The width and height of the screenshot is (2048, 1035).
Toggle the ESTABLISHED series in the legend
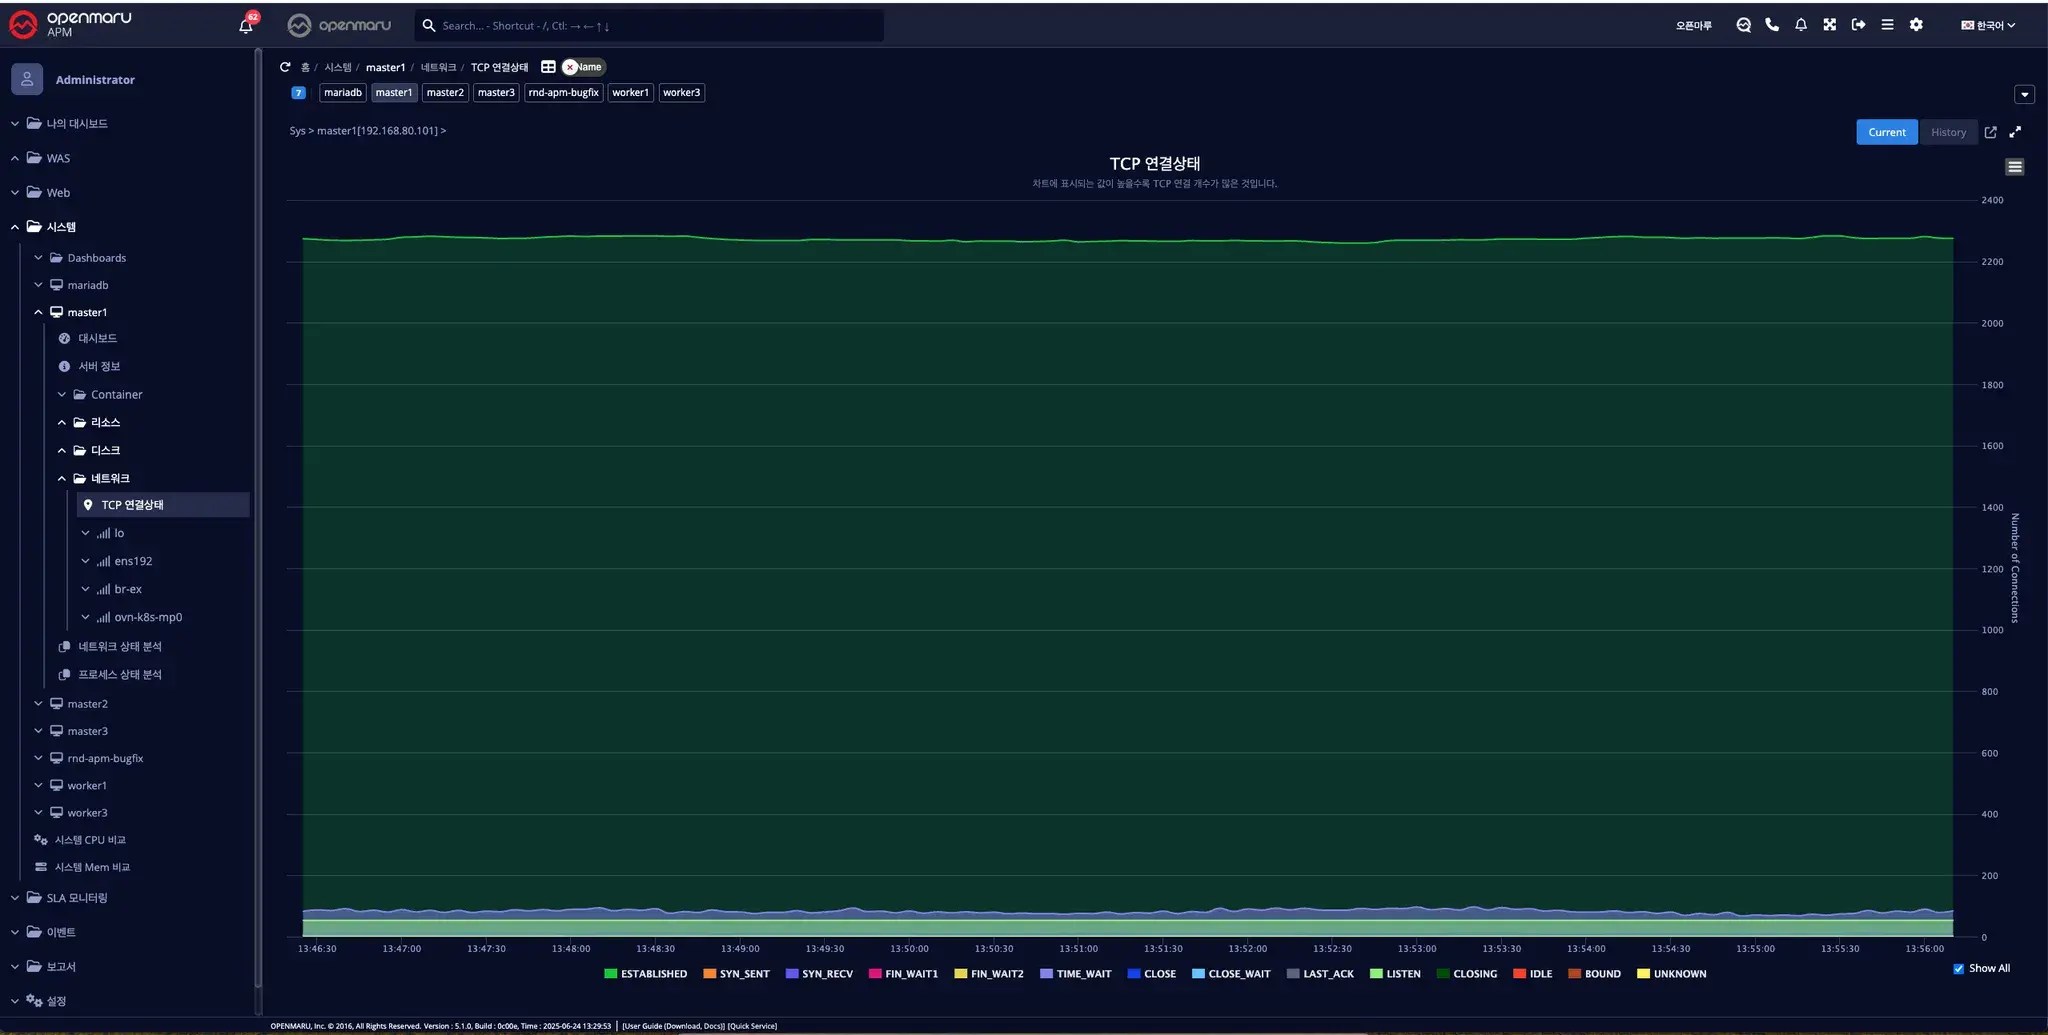tap(655, 973)
